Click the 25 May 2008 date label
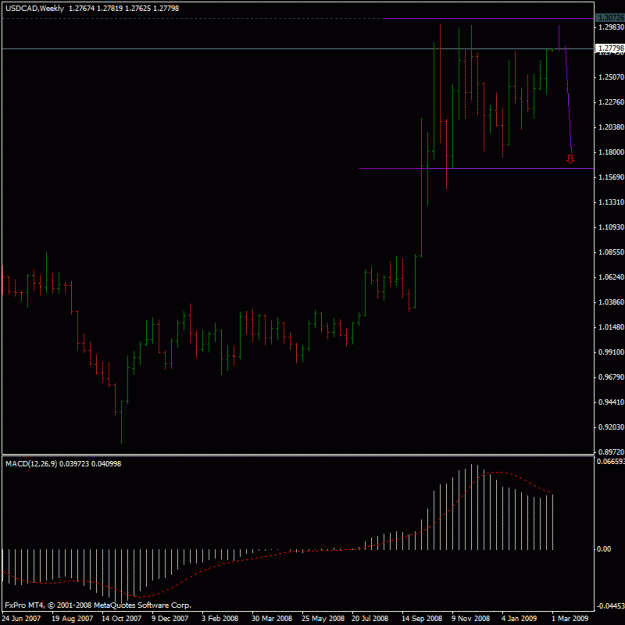The width and height of the screenshot is (625, 625). [323, 618]
